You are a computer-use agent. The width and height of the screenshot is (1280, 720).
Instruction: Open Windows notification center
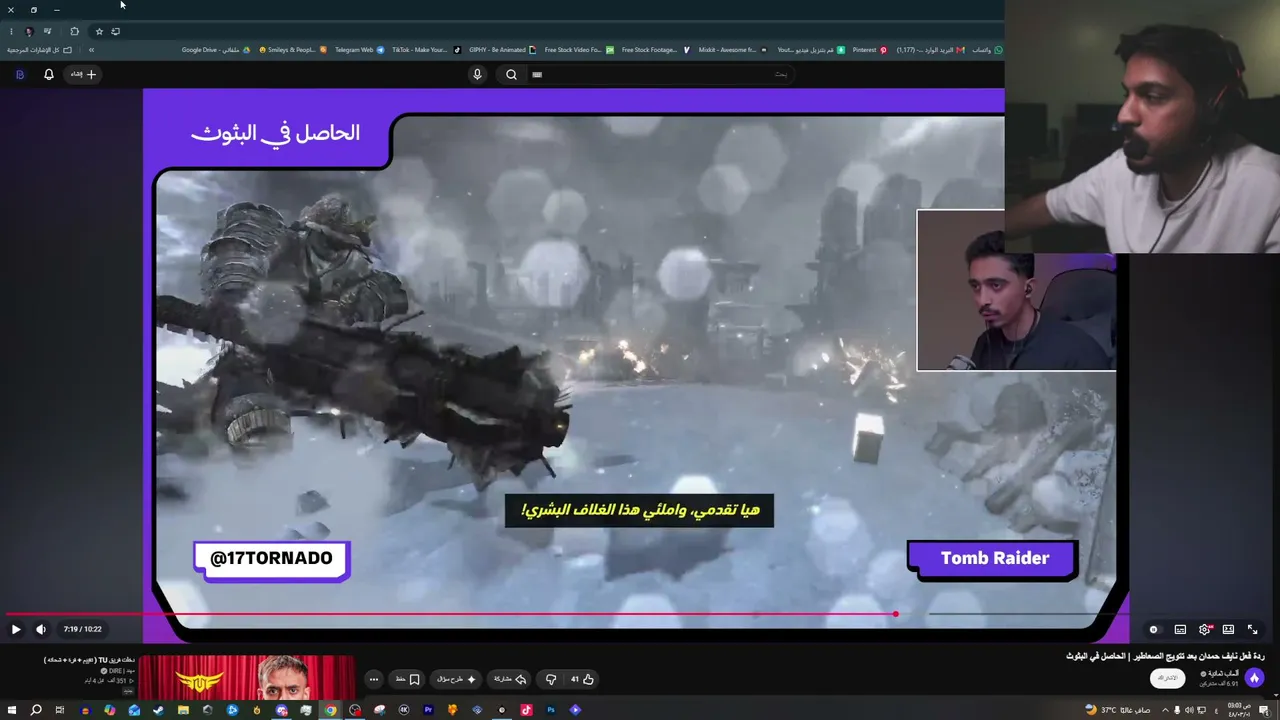[x=1265, y=710]
